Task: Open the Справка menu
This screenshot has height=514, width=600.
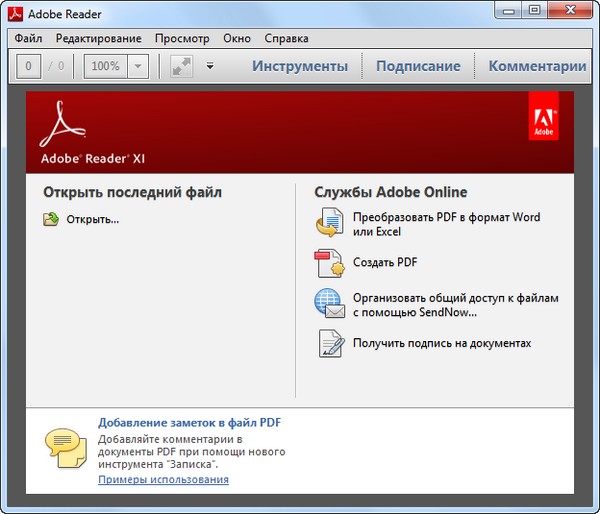Action: coord(287,38)
